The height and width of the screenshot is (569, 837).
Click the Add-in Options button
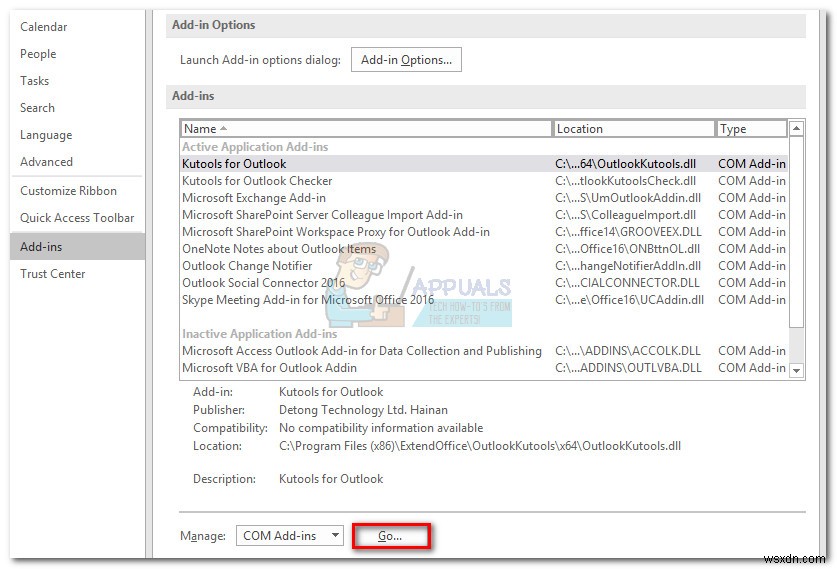tap(406, 60)
